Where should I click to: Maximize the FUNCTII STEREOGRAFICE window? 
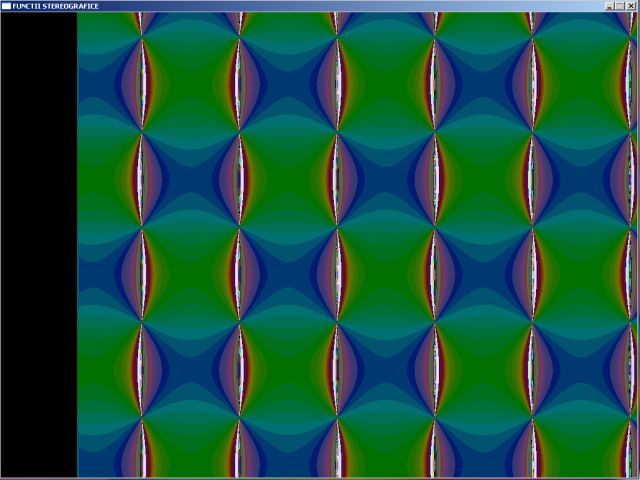[x=620, y=6]
